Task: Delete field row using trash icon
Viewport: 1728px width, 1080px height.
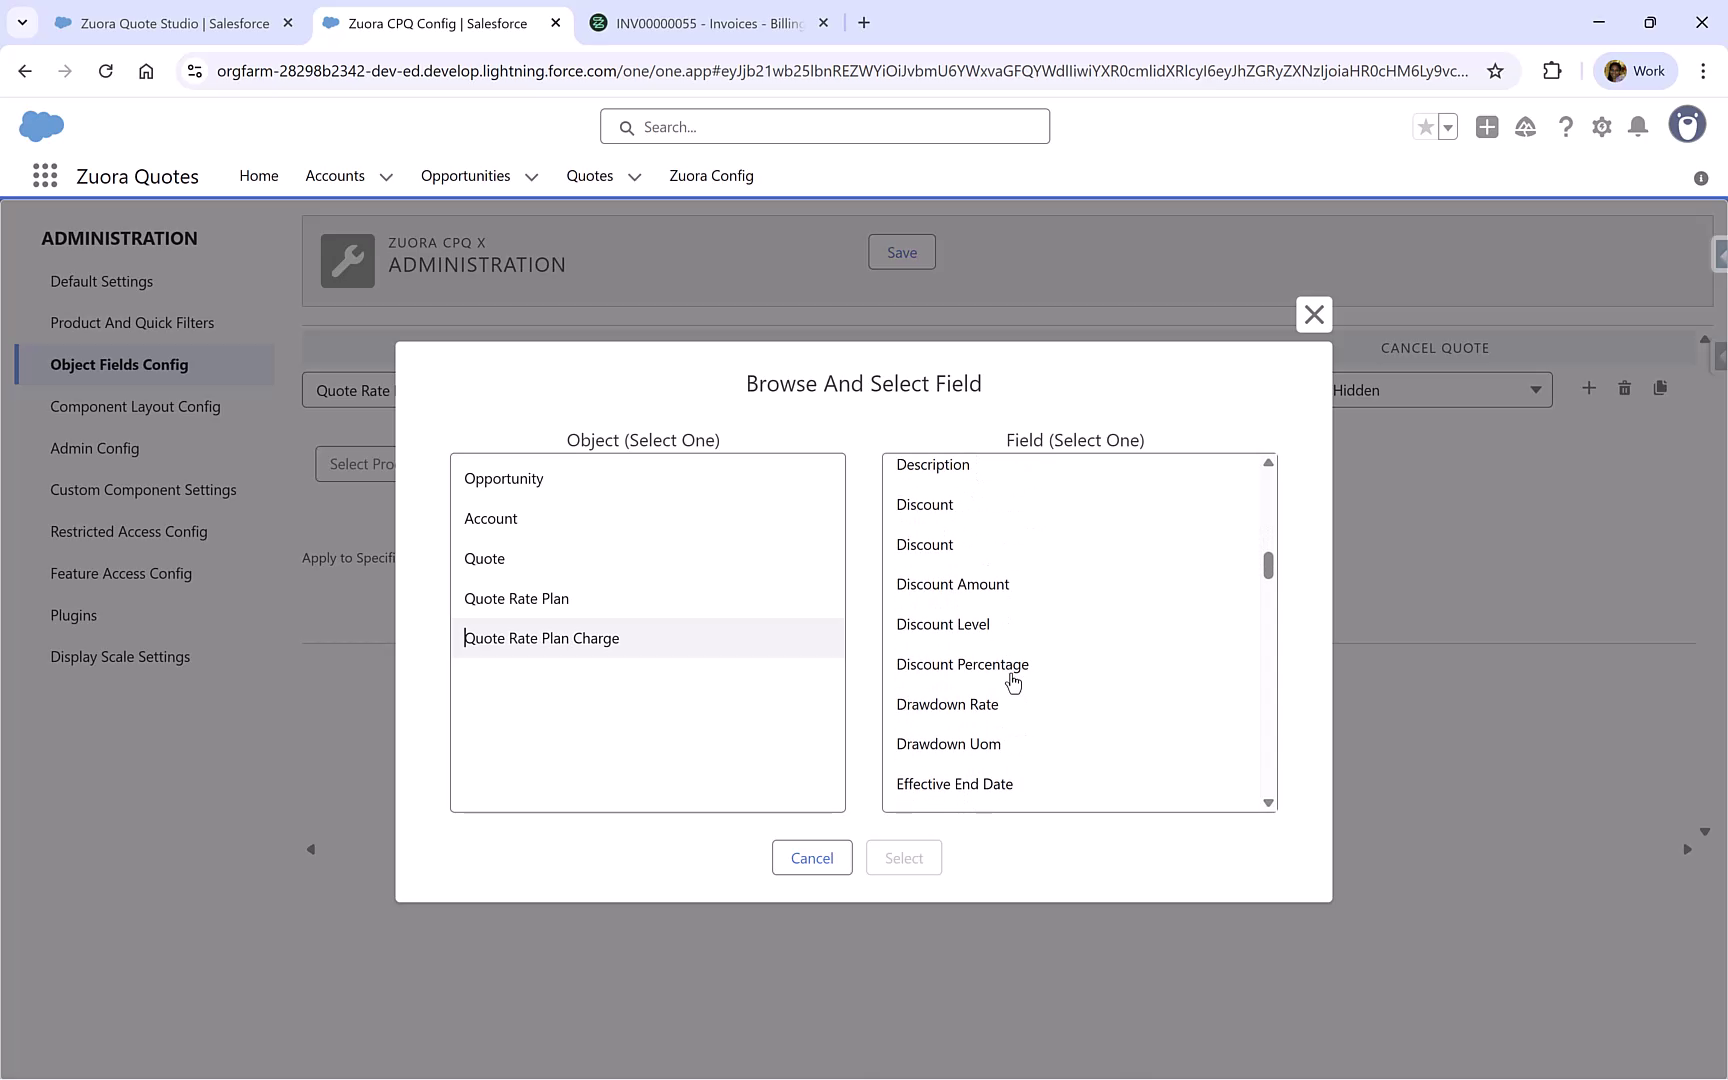Action: coord(1624,388)
